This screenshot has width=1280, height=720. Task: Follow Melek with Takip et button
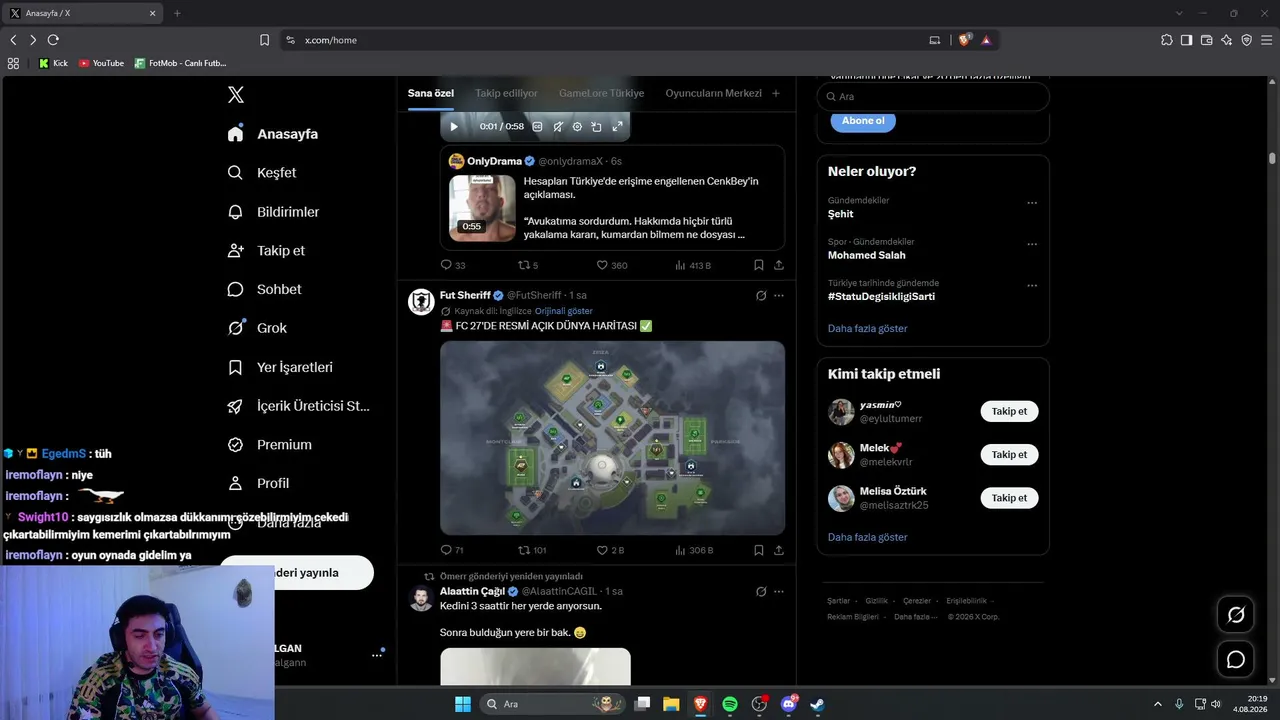point(1009,454)
